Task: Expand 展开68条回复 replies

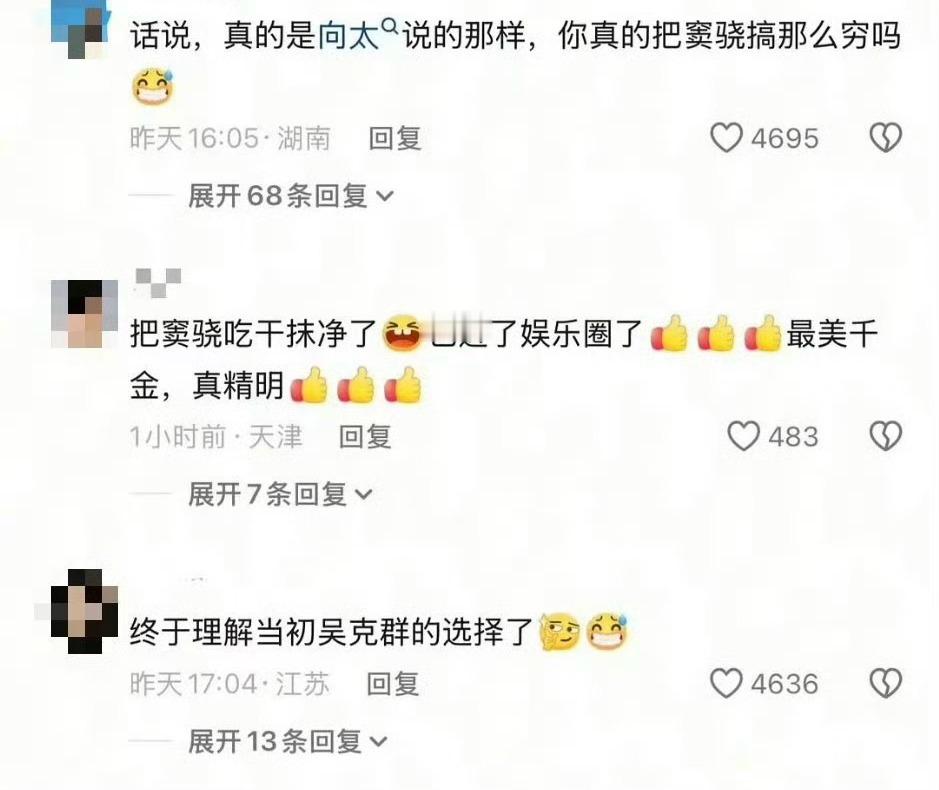Action: [290, 196]
